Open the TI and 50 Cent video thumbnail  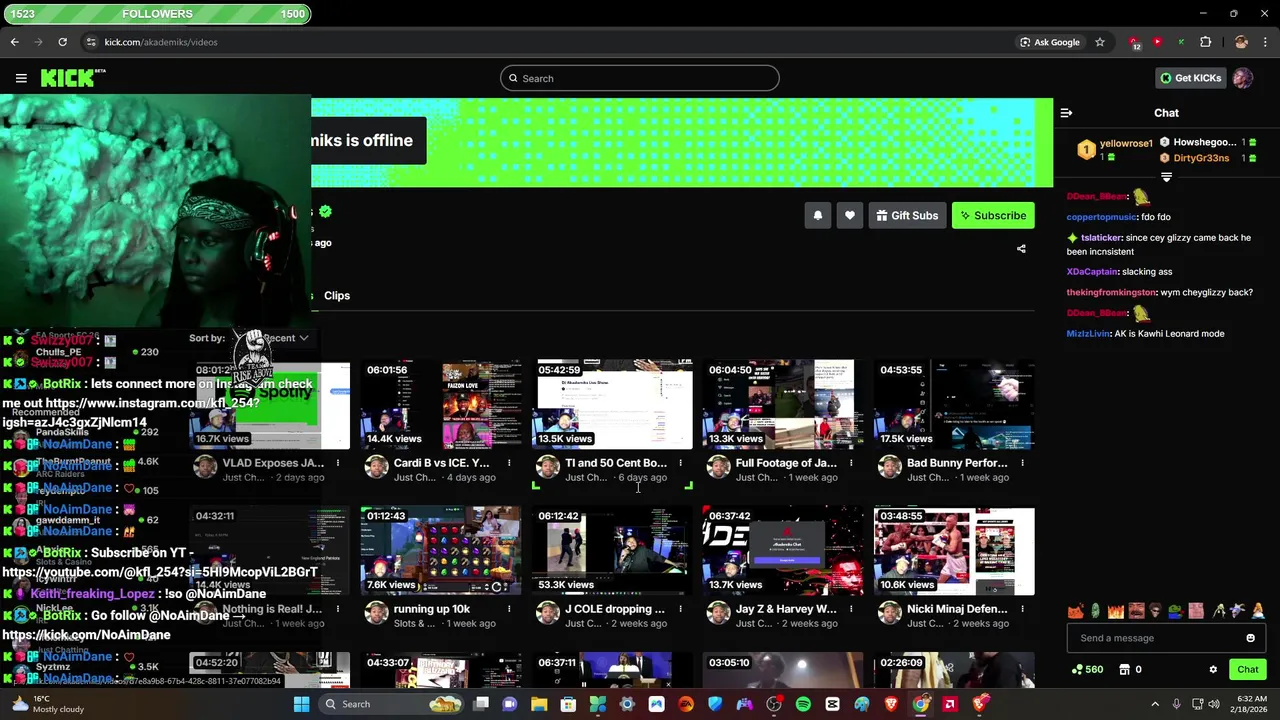tap(613, 404)
